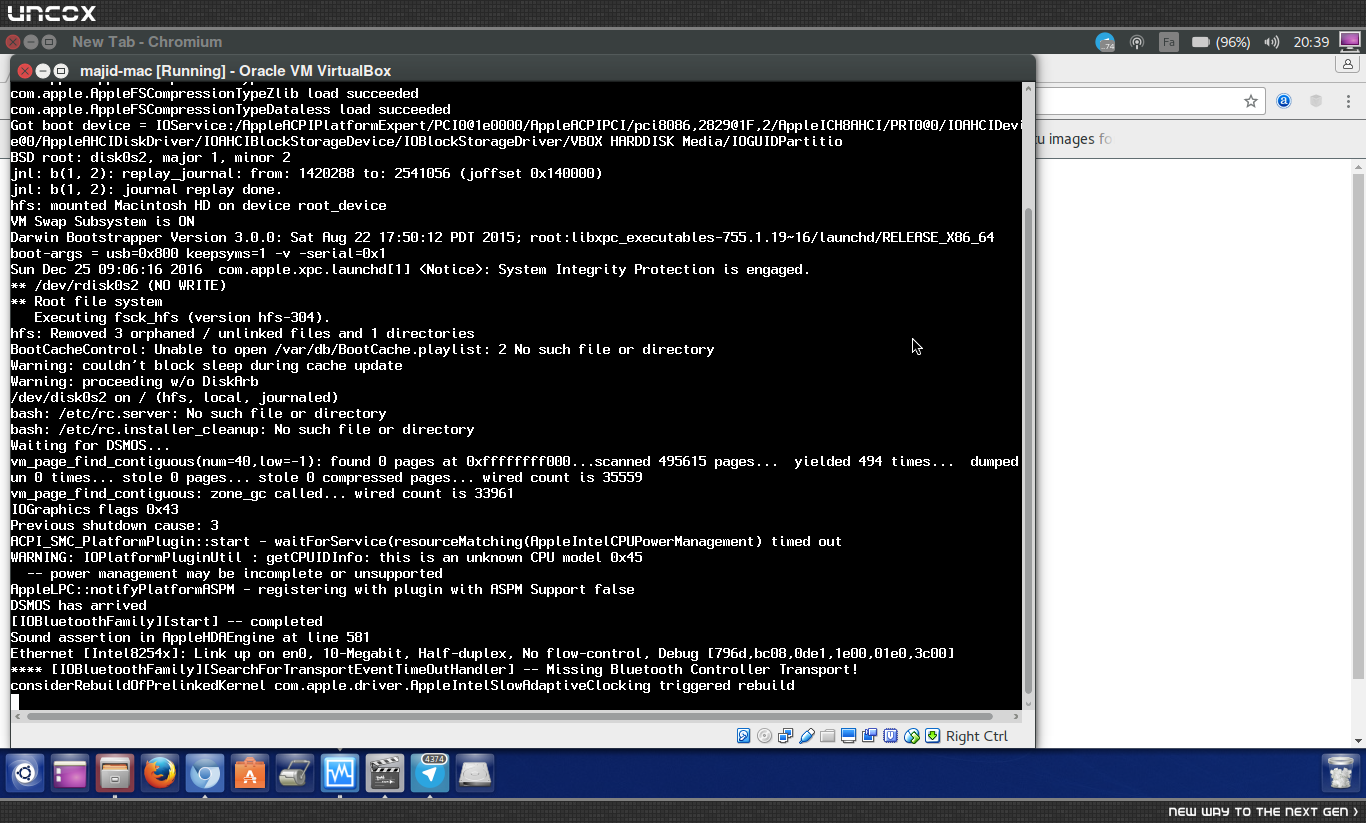Open the volume speaker indicator in the top panel
1366x823 pixels.
point(1272,42)
